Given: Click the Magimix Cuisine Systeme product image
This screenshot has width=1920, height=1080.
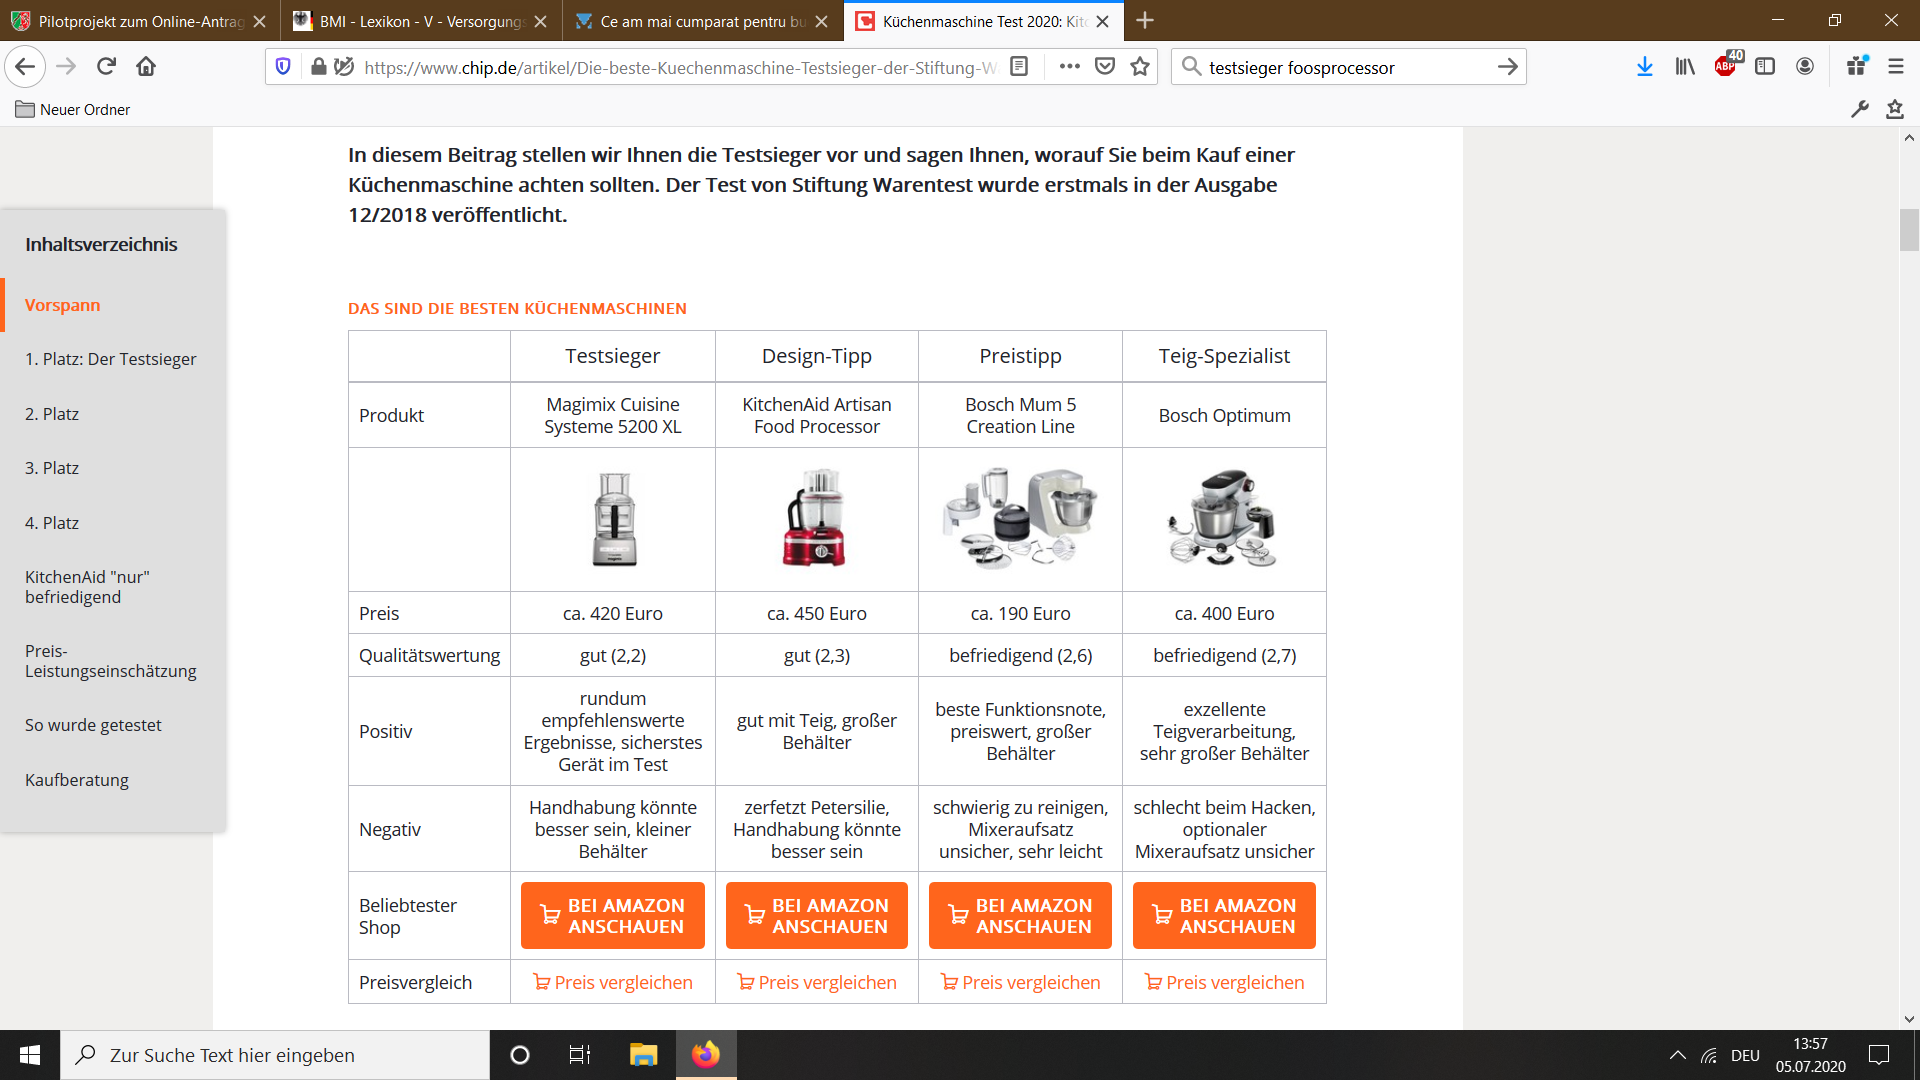Looking at the screenshot, I should (x=613, y=519).
